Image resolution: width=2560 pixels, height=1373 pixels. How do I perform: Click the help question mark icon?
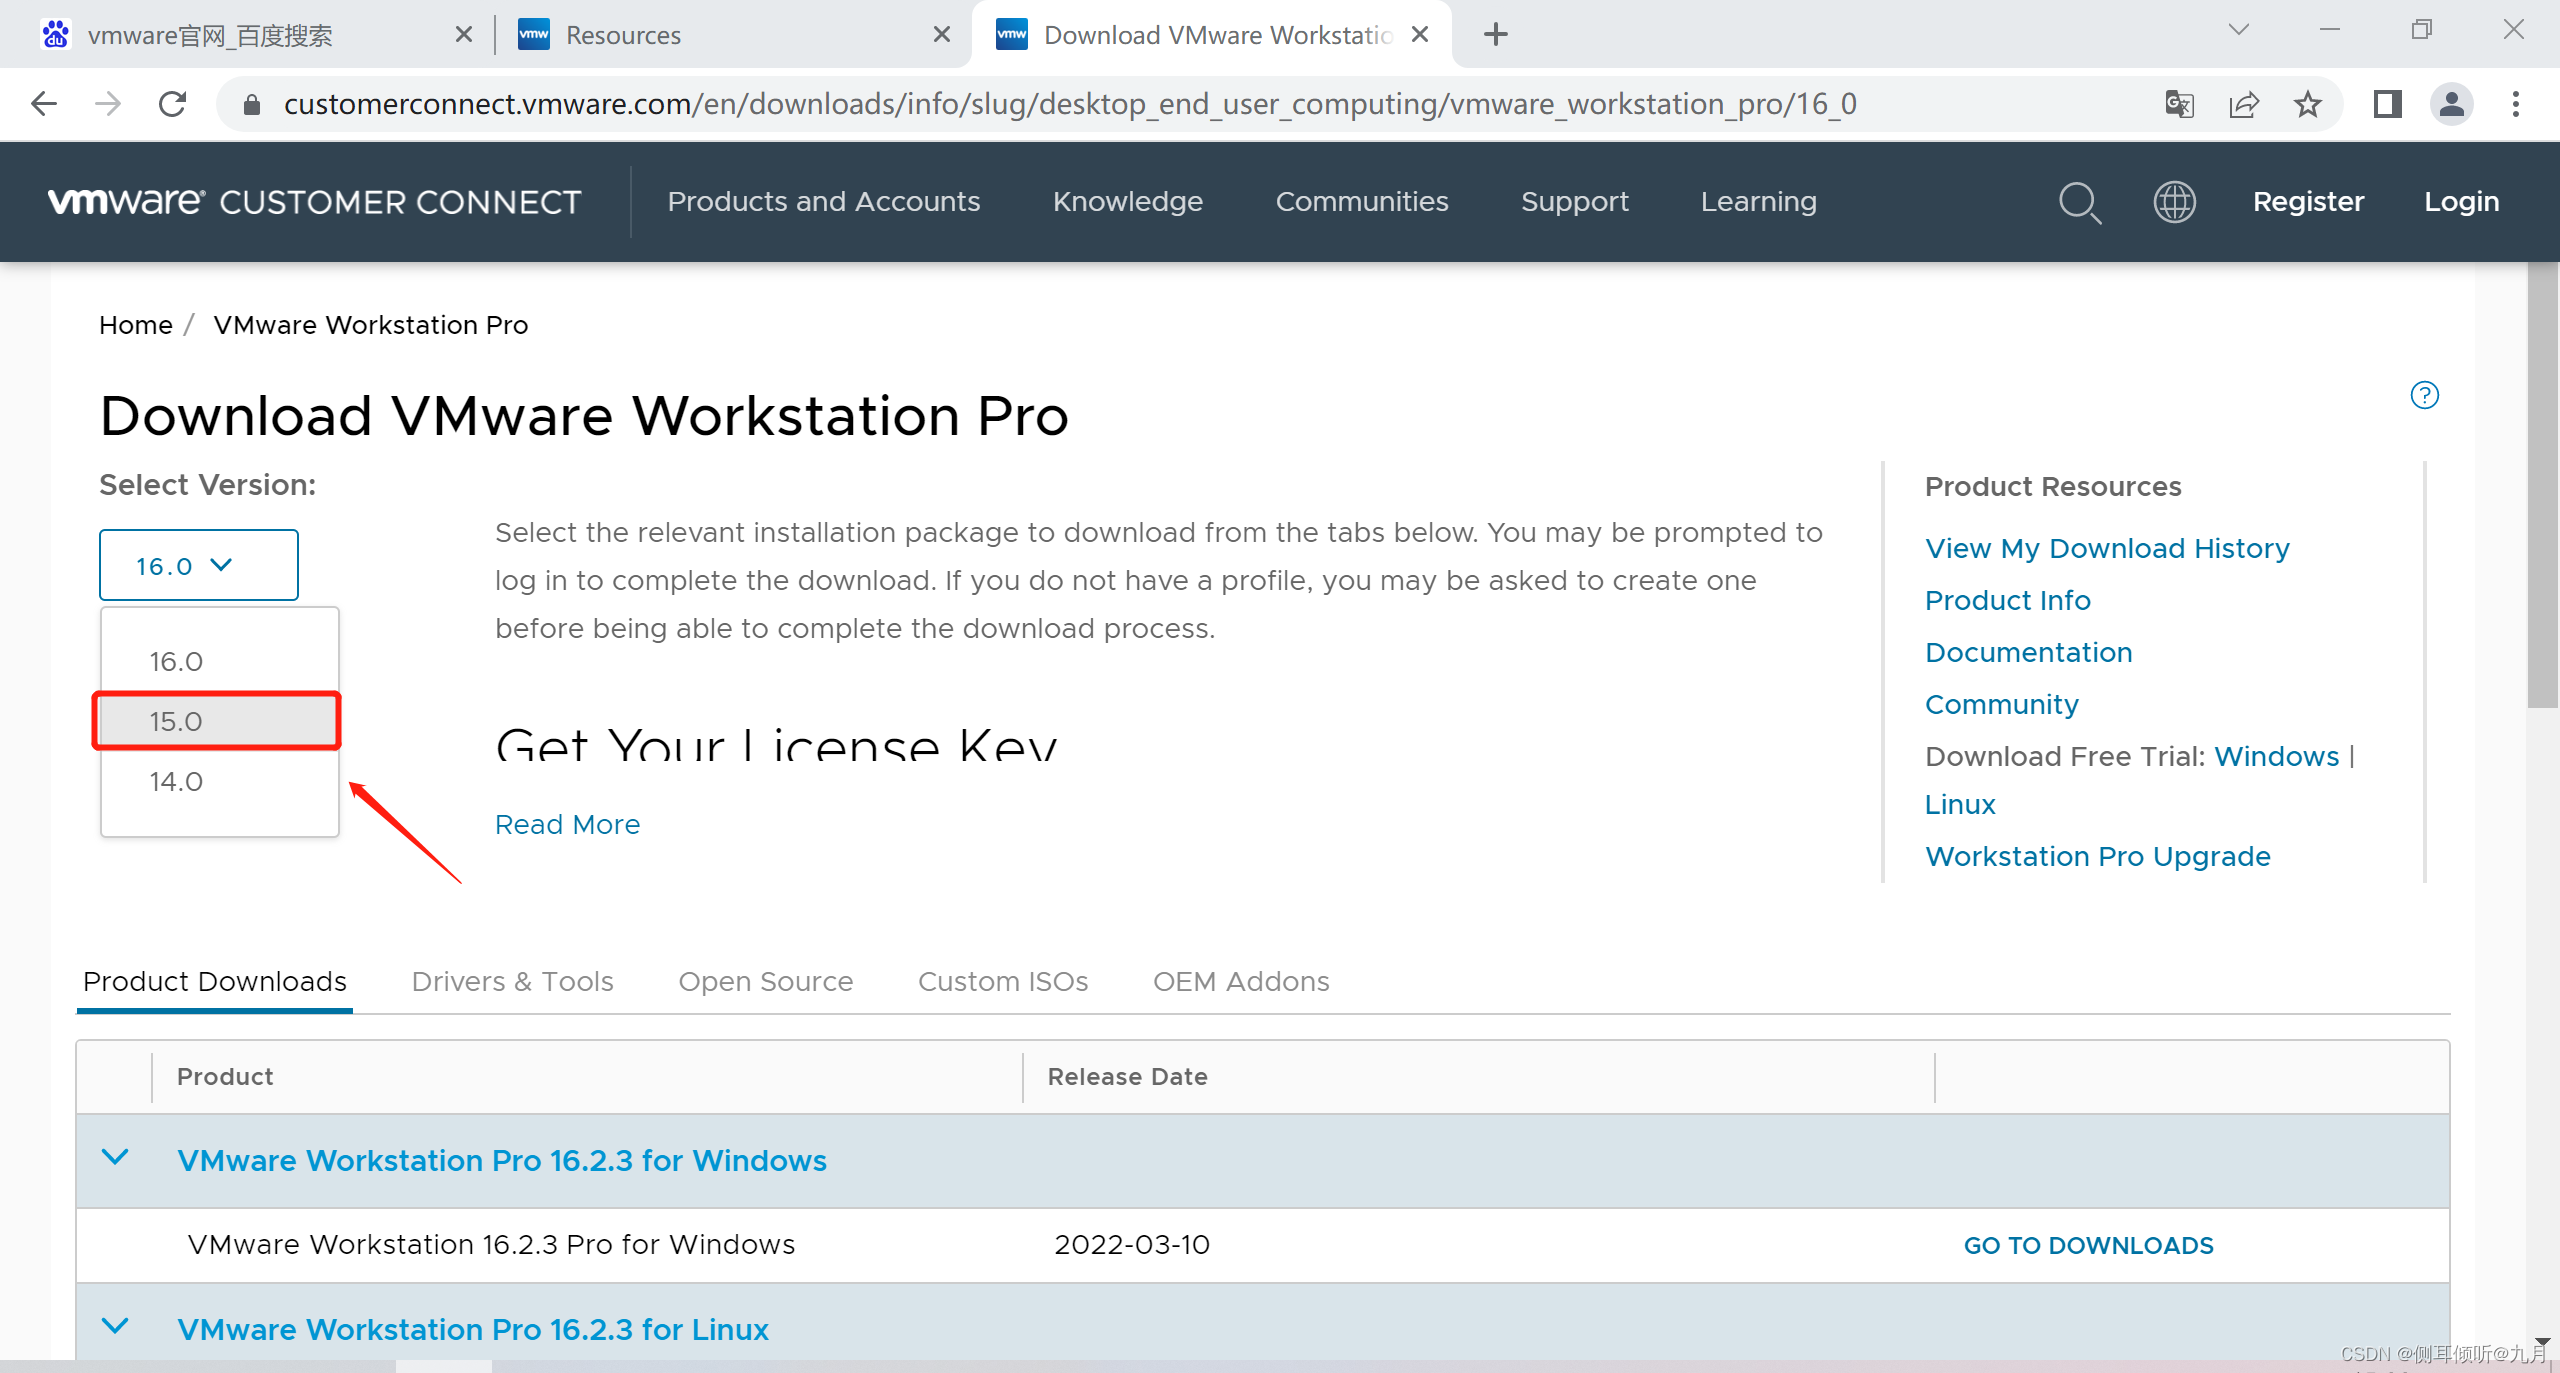(2425, 396)
